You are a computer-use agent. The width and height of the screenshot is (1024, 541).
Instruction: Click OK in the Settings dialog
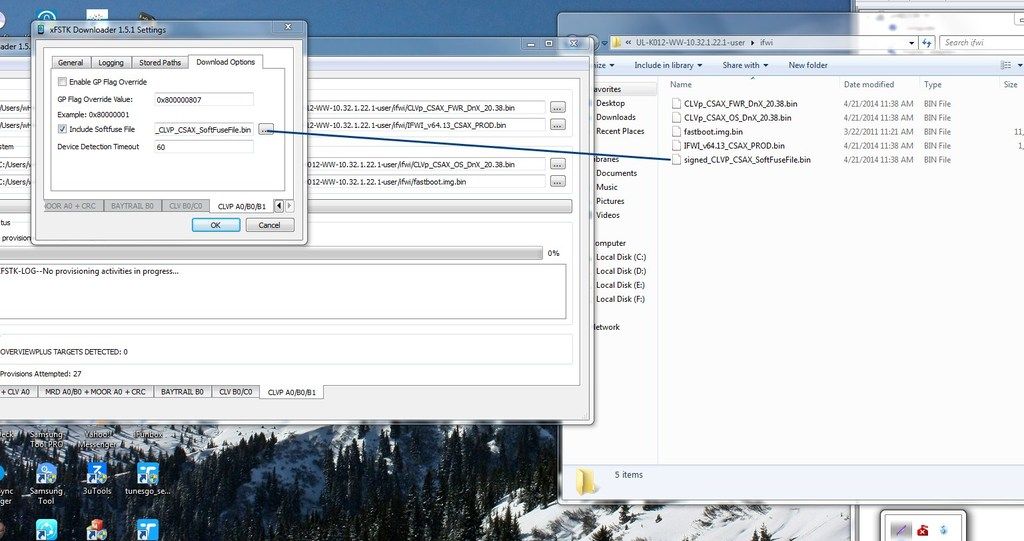coord(216,225)
